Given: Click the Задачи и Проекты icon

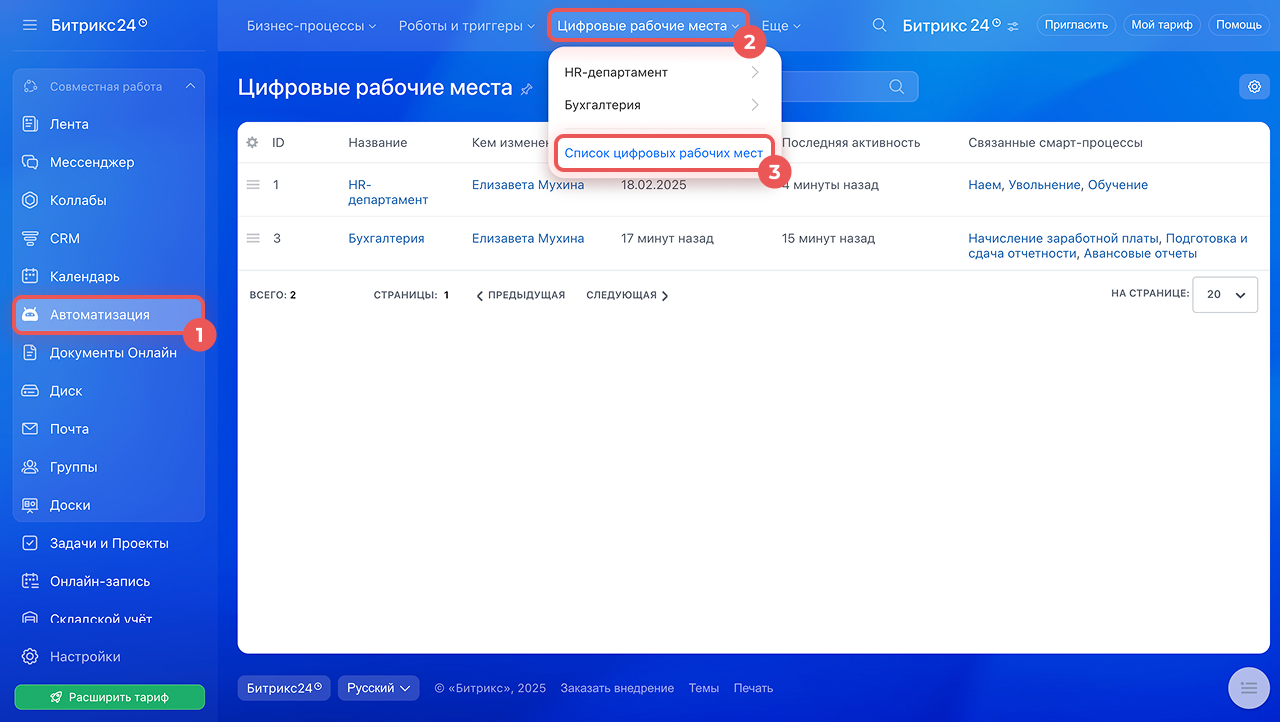Looking at the screenshot, I should (30, 543).
